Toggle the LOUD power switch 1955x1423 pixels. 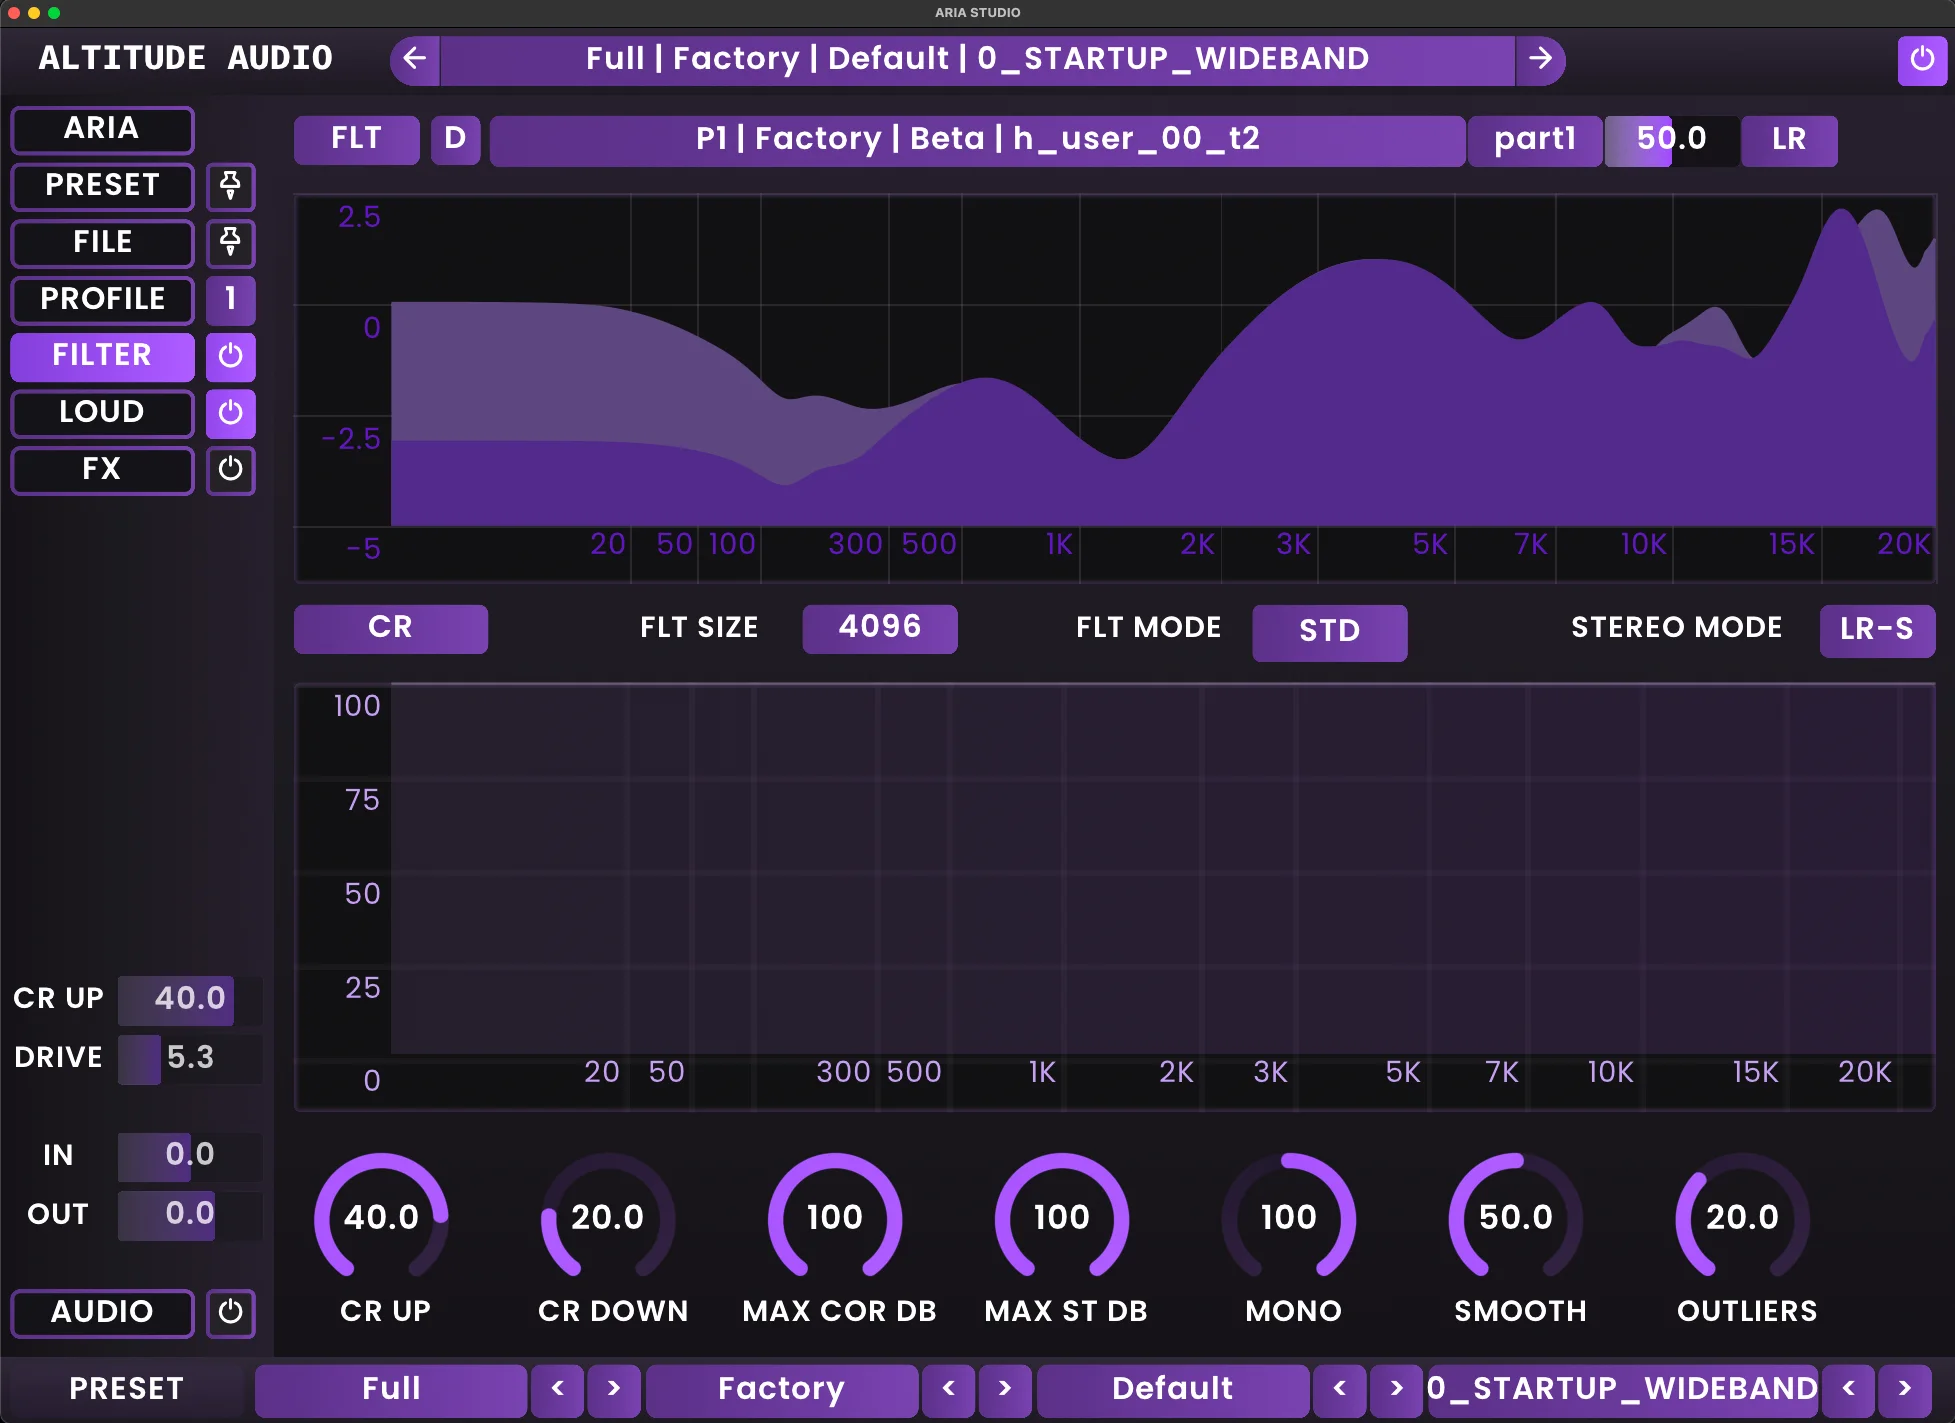230,413
